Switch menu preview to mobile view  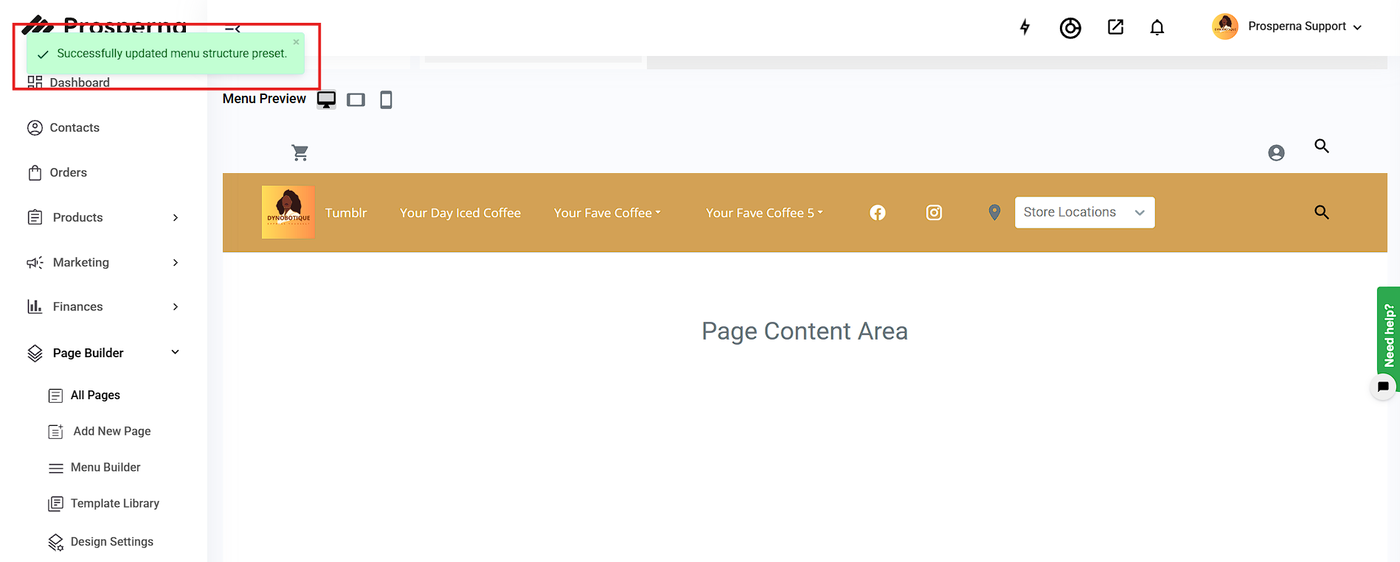[386, 100]
